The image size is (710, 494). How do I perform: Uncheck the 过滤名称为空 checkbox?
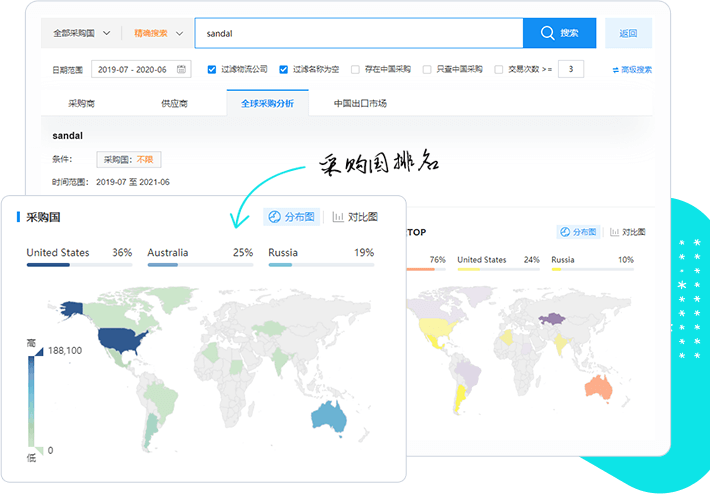pos(284,70)
